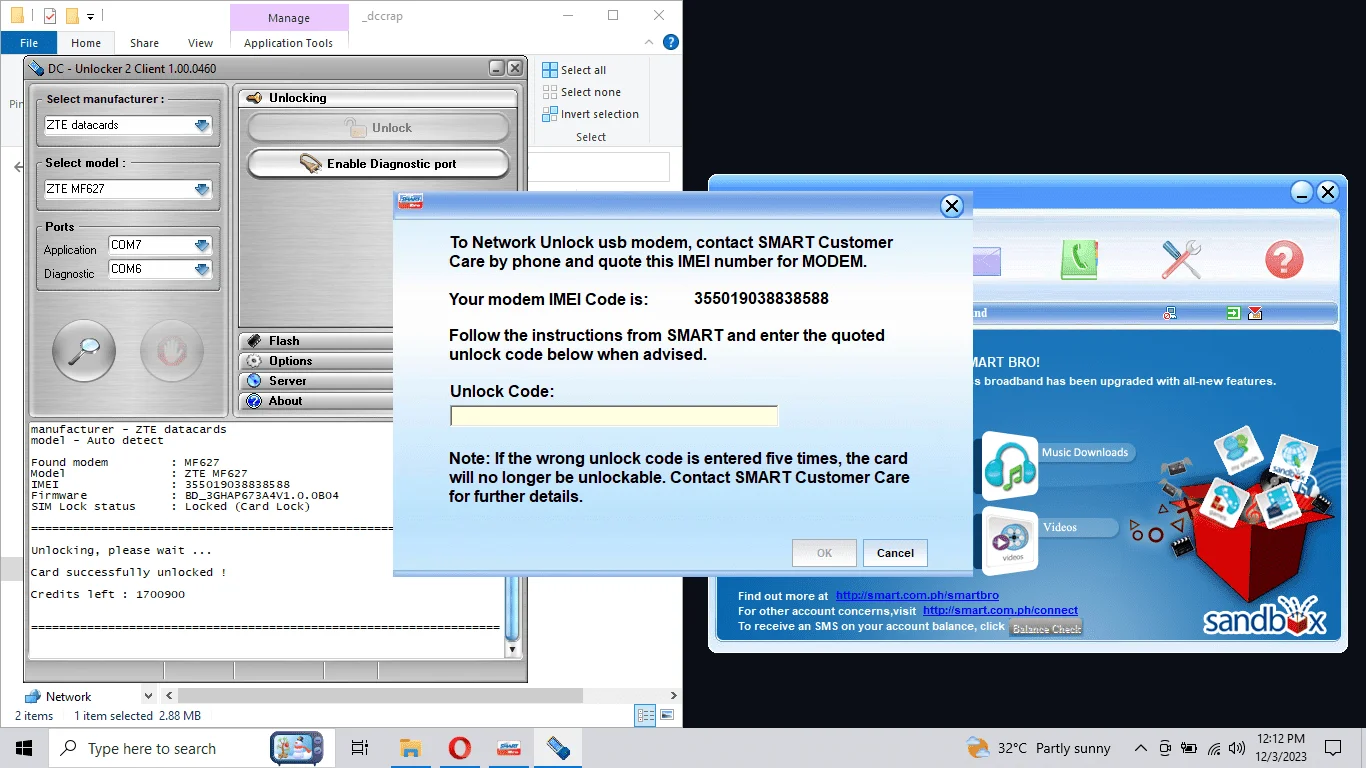Switch Explorer to details view icon

(645, 715)
